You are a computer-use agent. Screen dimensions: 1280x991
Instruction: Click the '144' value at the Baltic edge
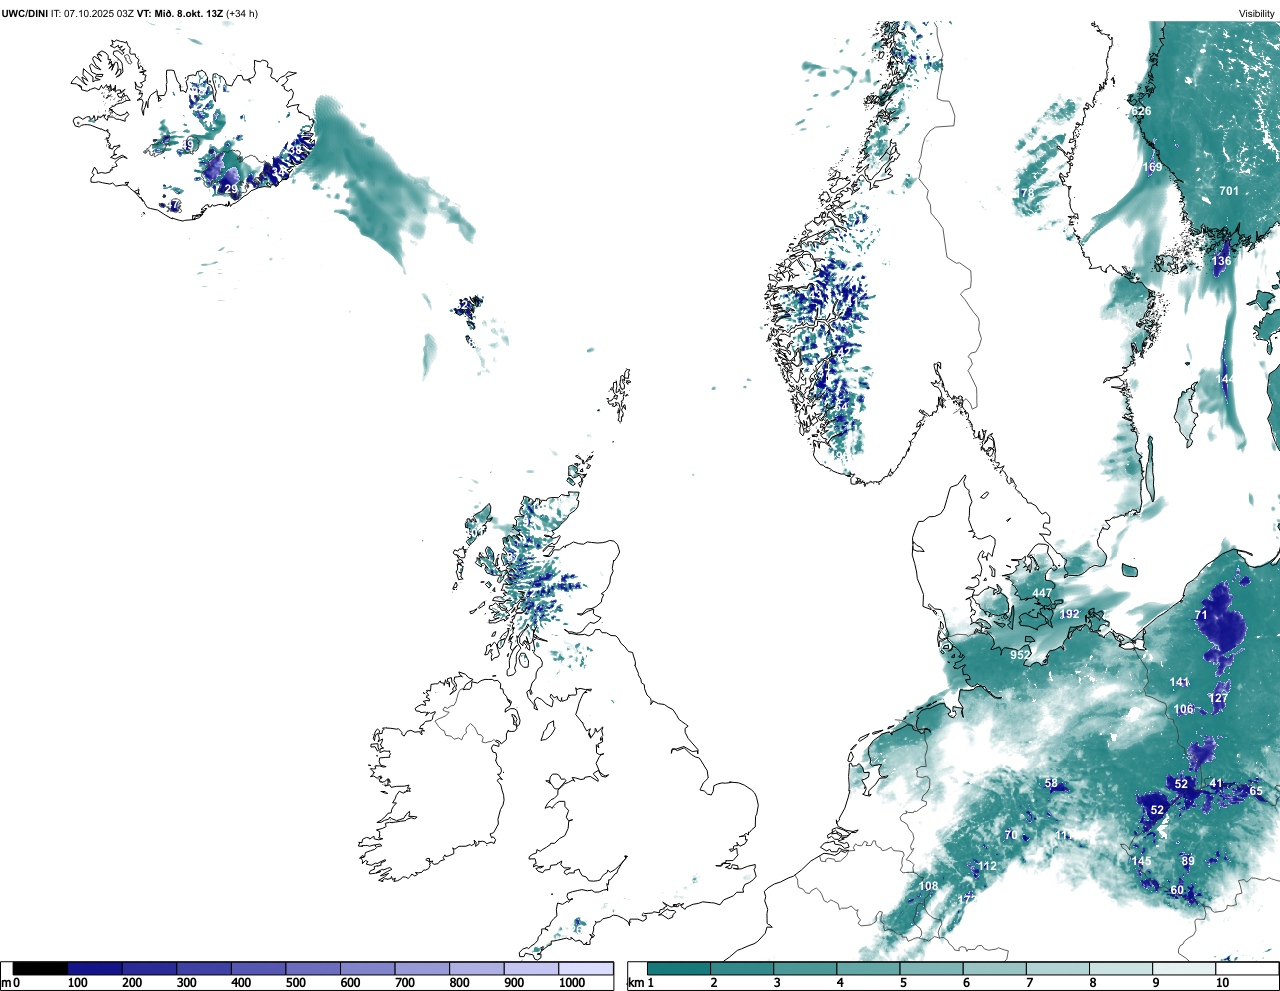tap(1226, 380)
